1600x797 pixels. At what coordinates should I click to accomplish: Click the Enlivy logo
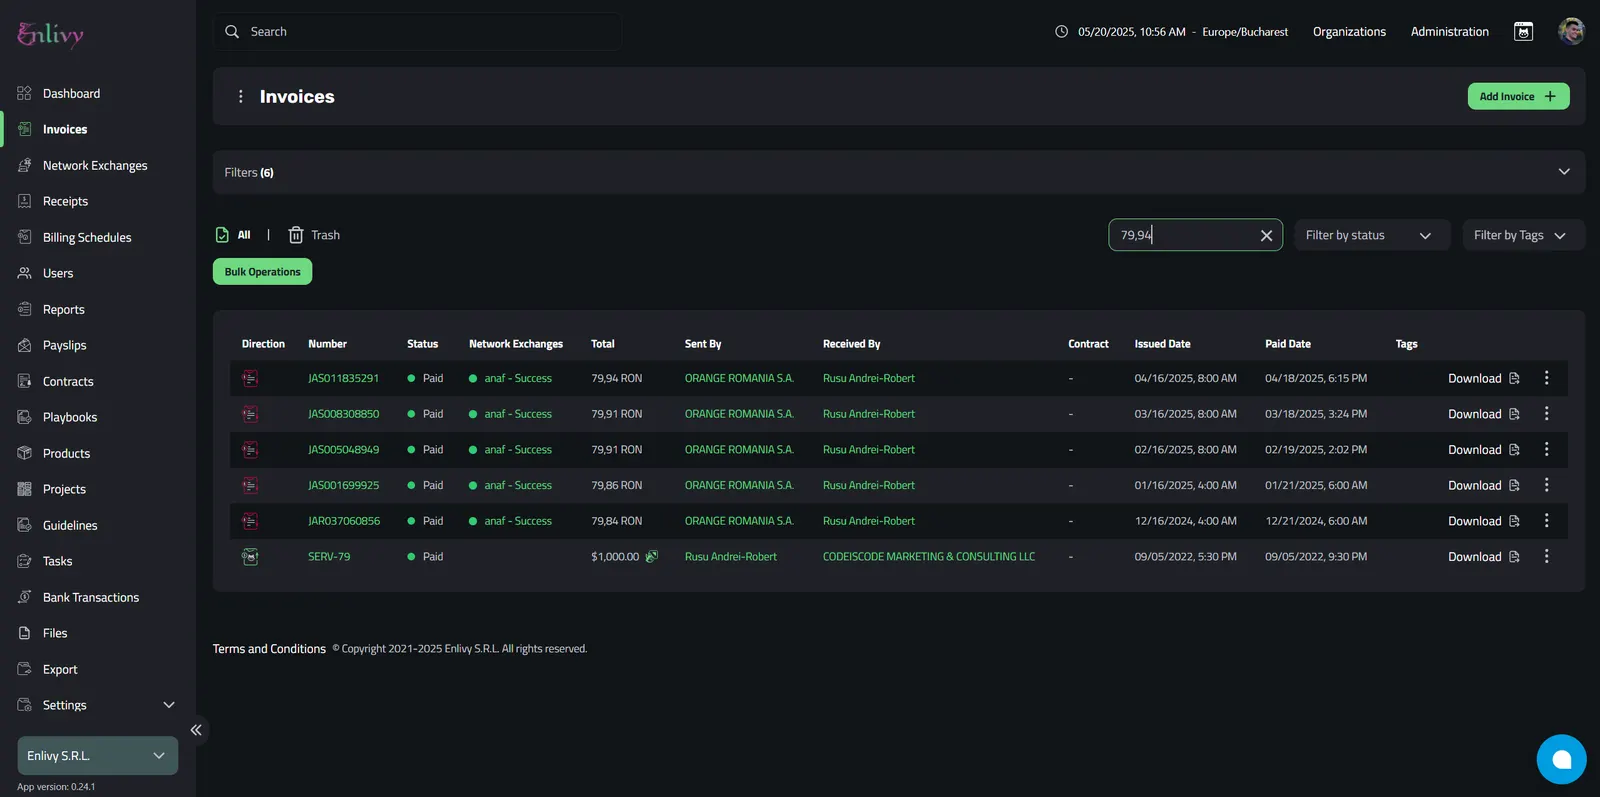[x=50, y=34]
